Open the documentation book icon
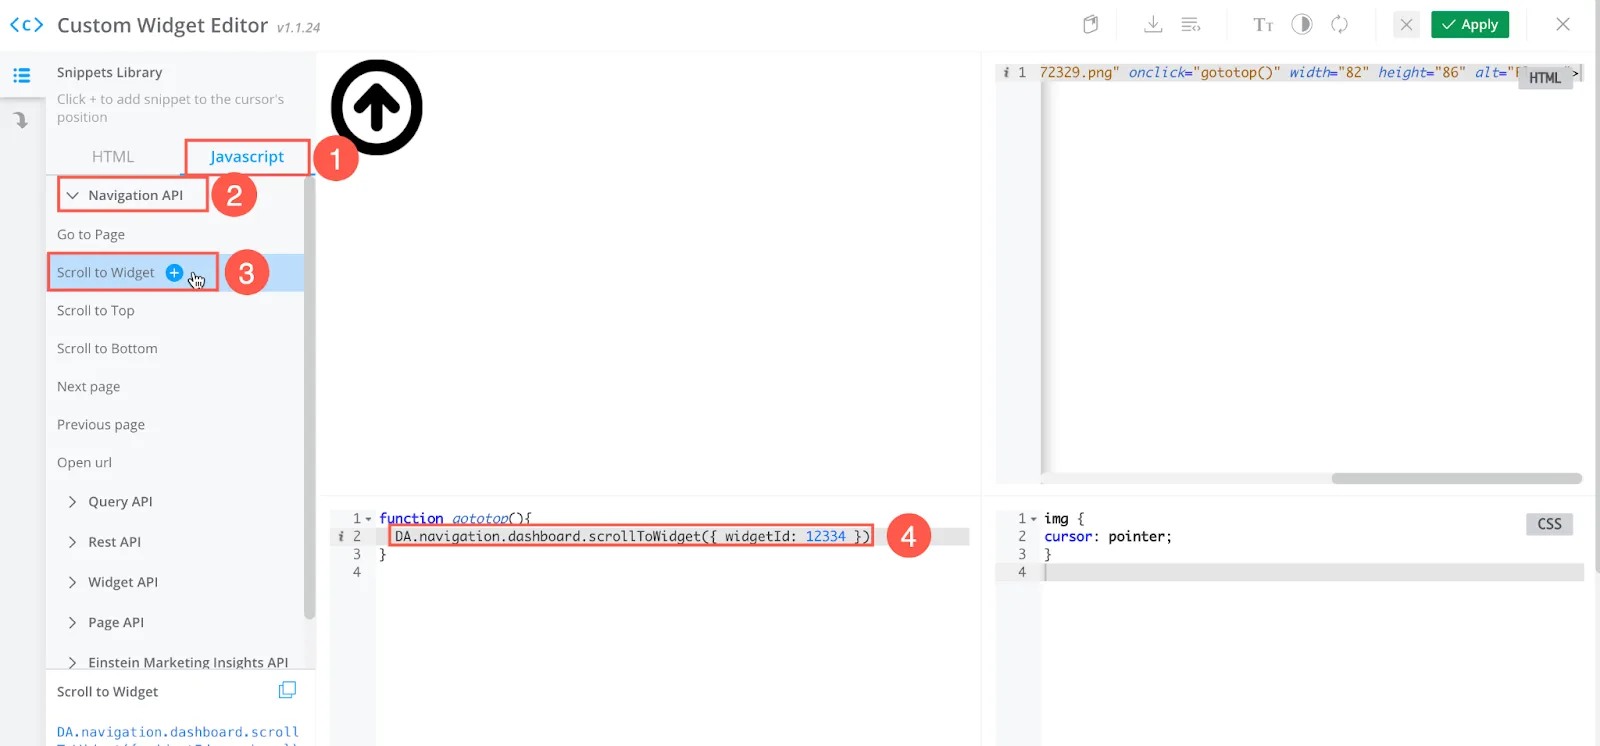This screenshot has height=746, width=1600. (x=1091, y=24)
